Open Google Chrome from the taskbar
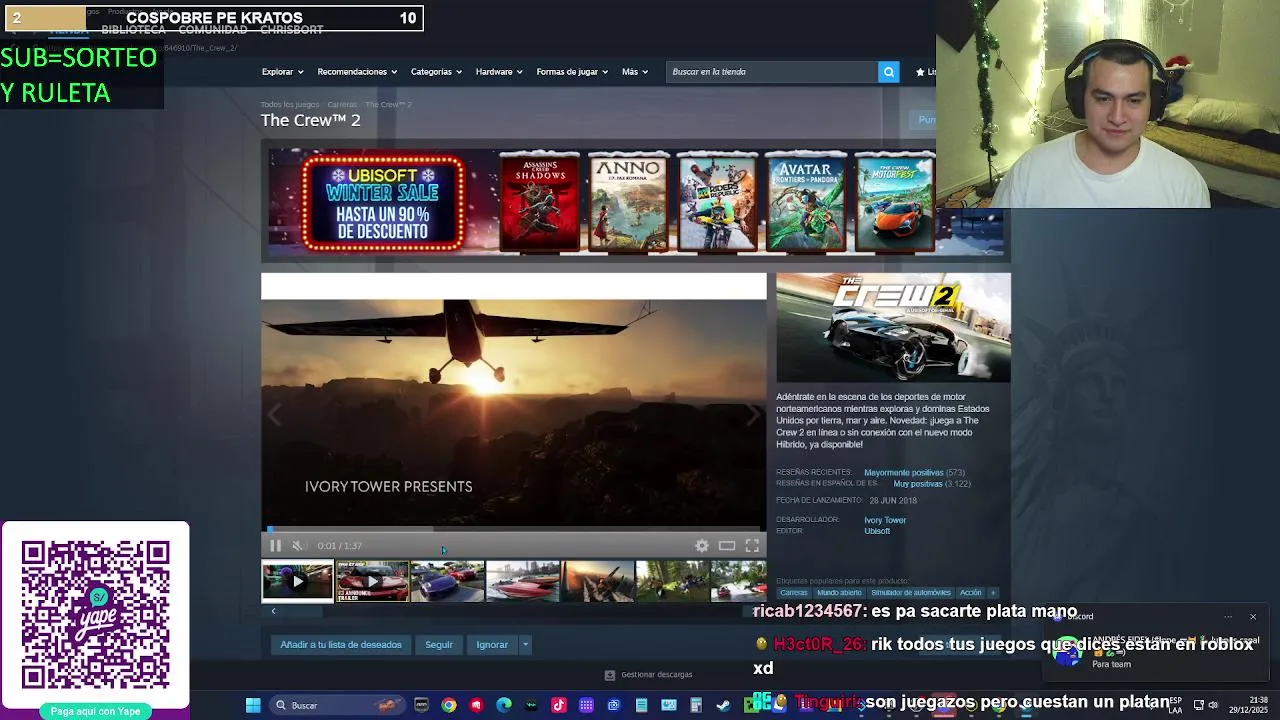The height and width of the screenshot is (720, 1280). (449, 705)
